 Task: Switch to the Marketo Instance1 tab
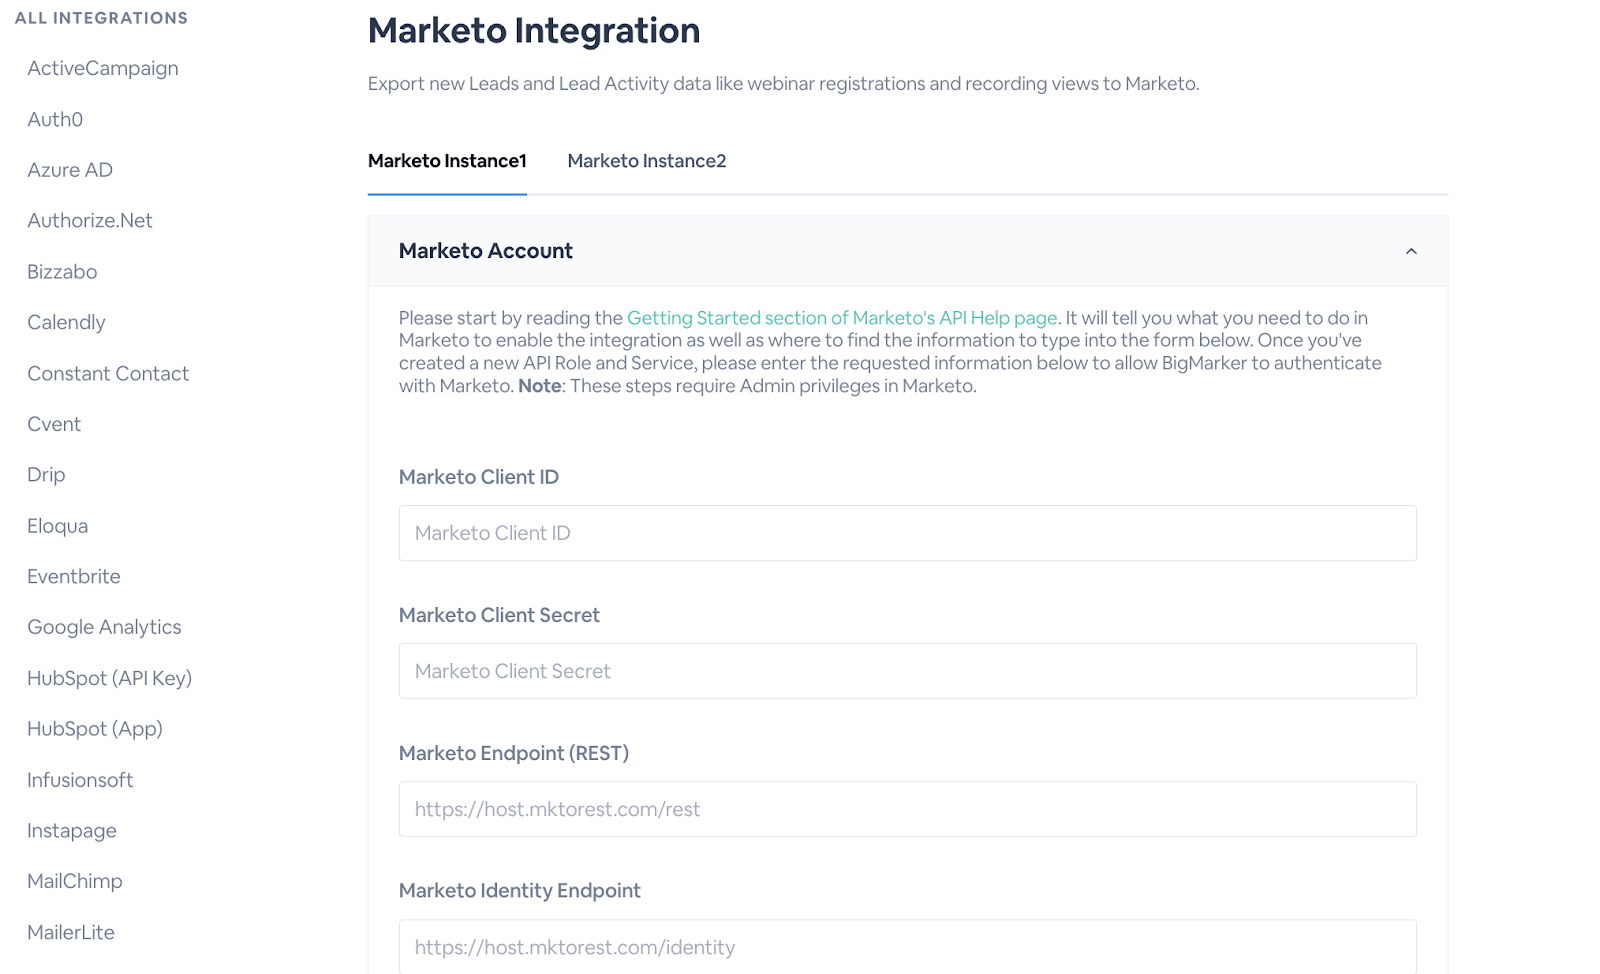pos(447,161)
